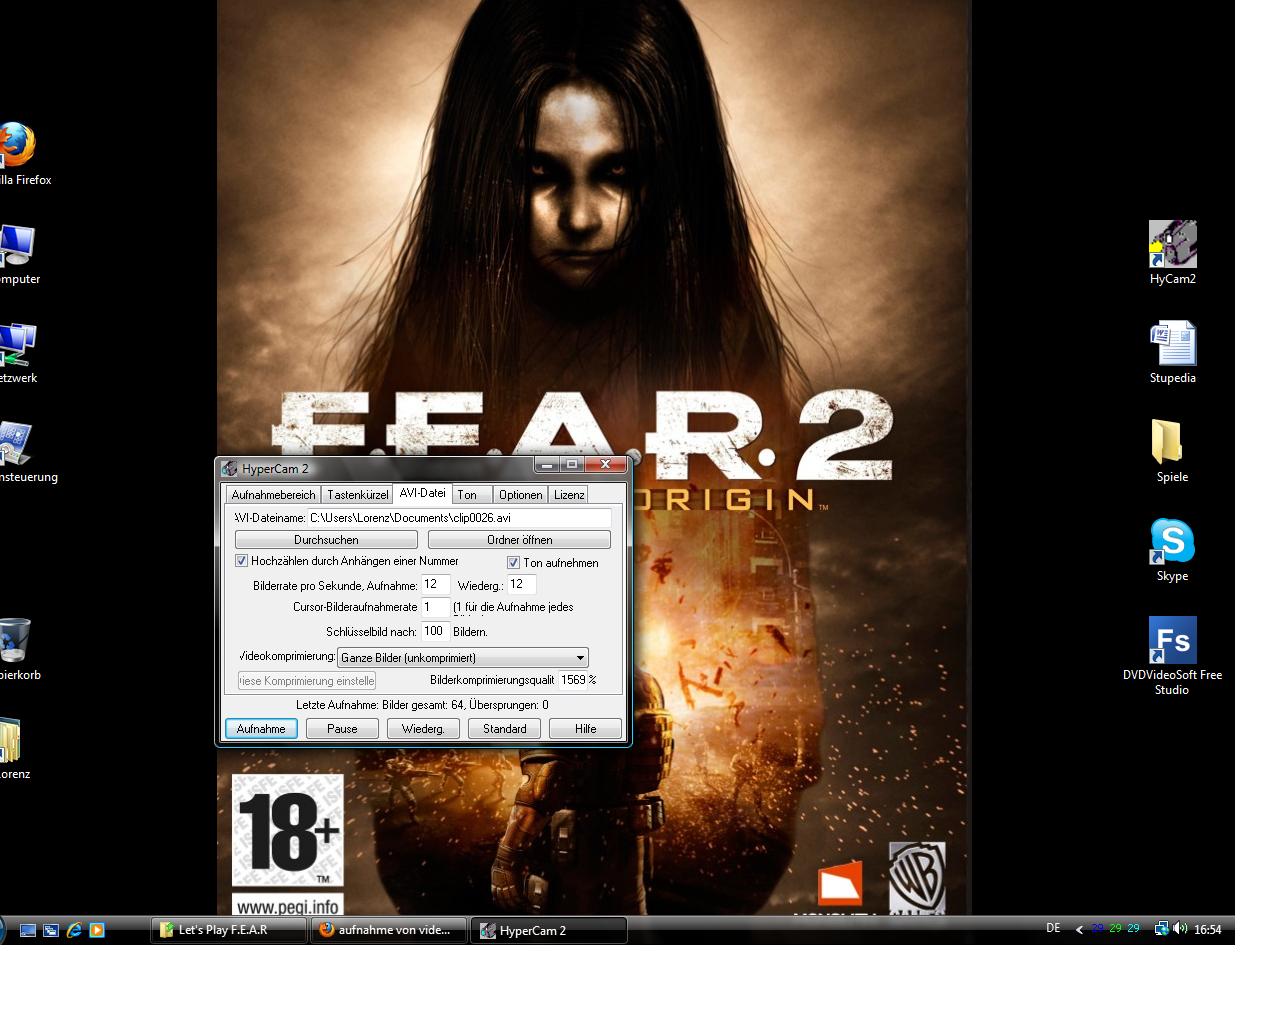Click the AVI-Dateiname path field
Viewport: 1280px width, 1024px height.
[x=459, y=518]
